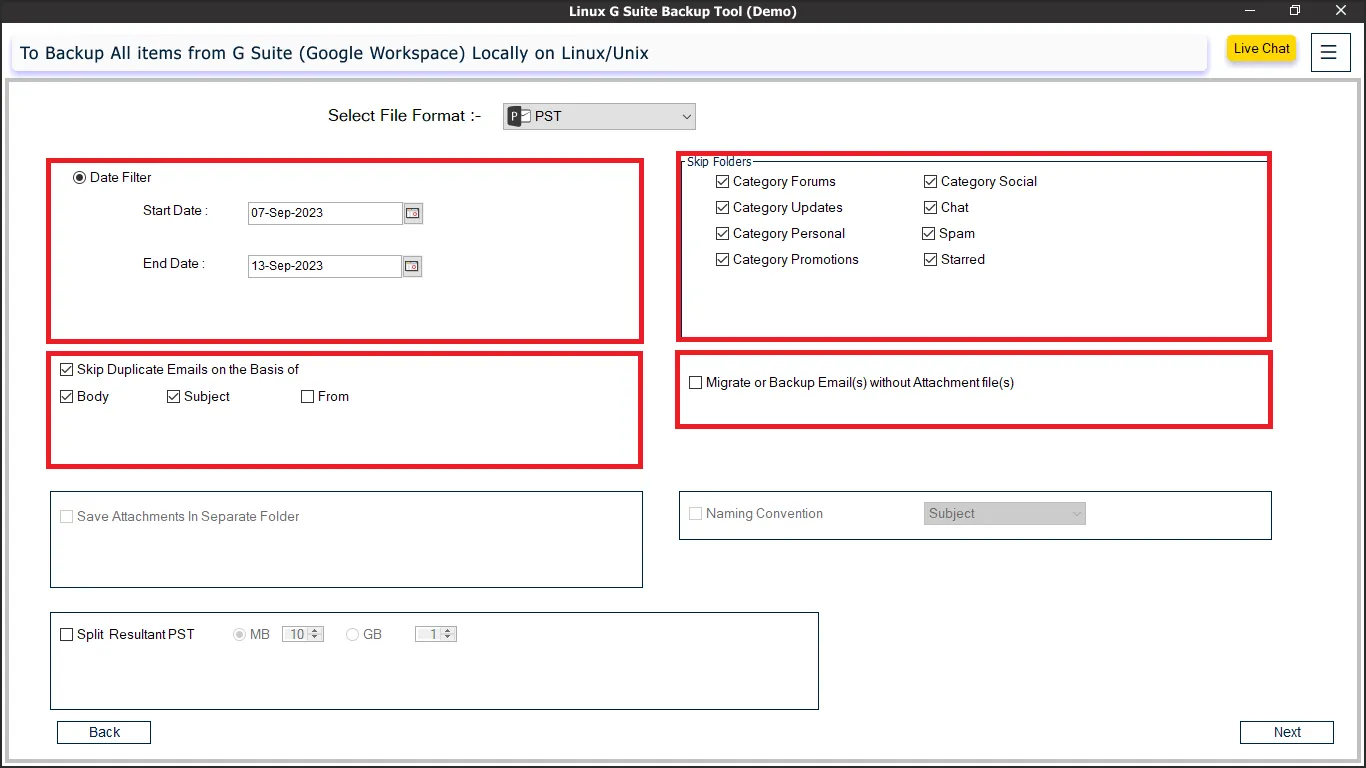Click the Live Chat button

coord(1261,49)
